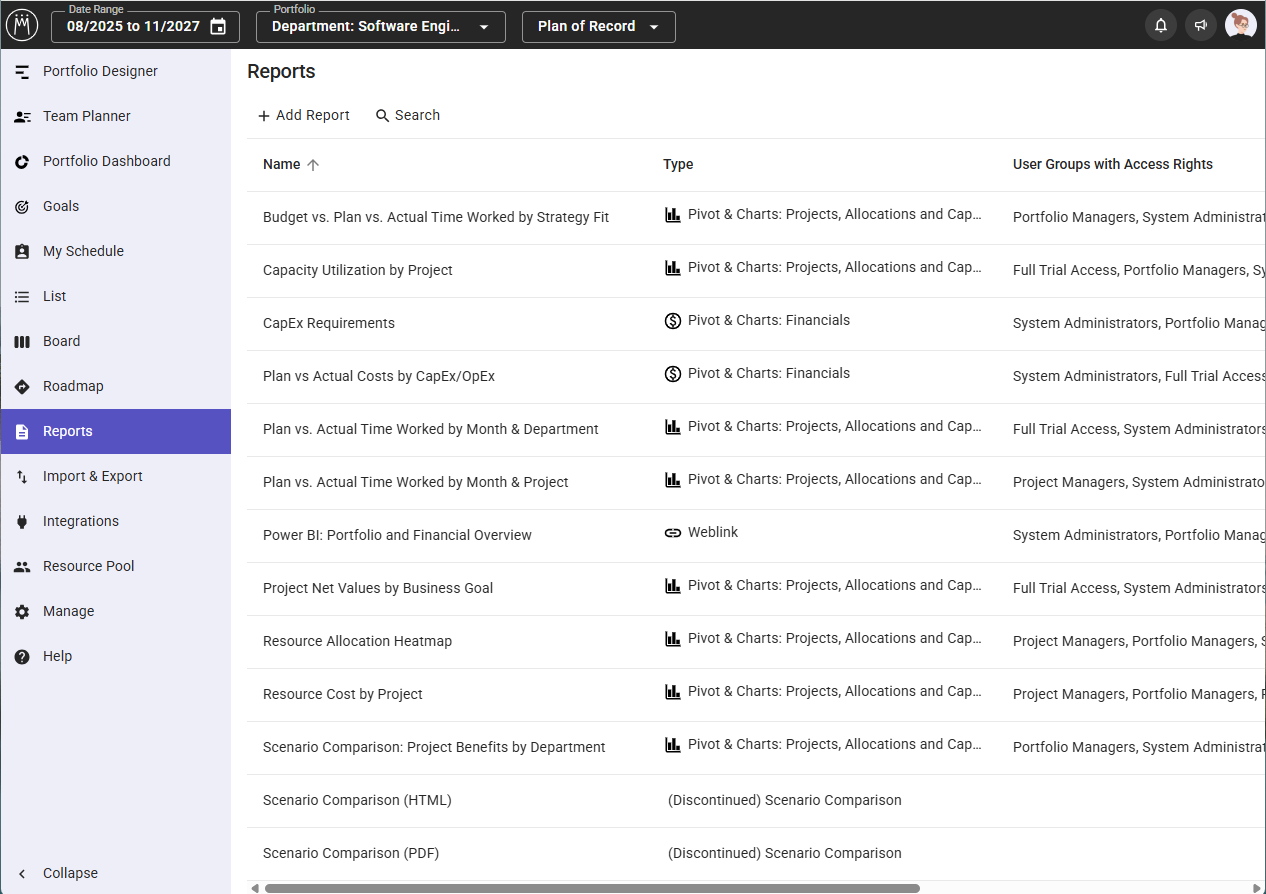The image size is (1266, 894).
Task: Click the chart icon for Resource Allocation Heatmap
Action: click(673, 639)
